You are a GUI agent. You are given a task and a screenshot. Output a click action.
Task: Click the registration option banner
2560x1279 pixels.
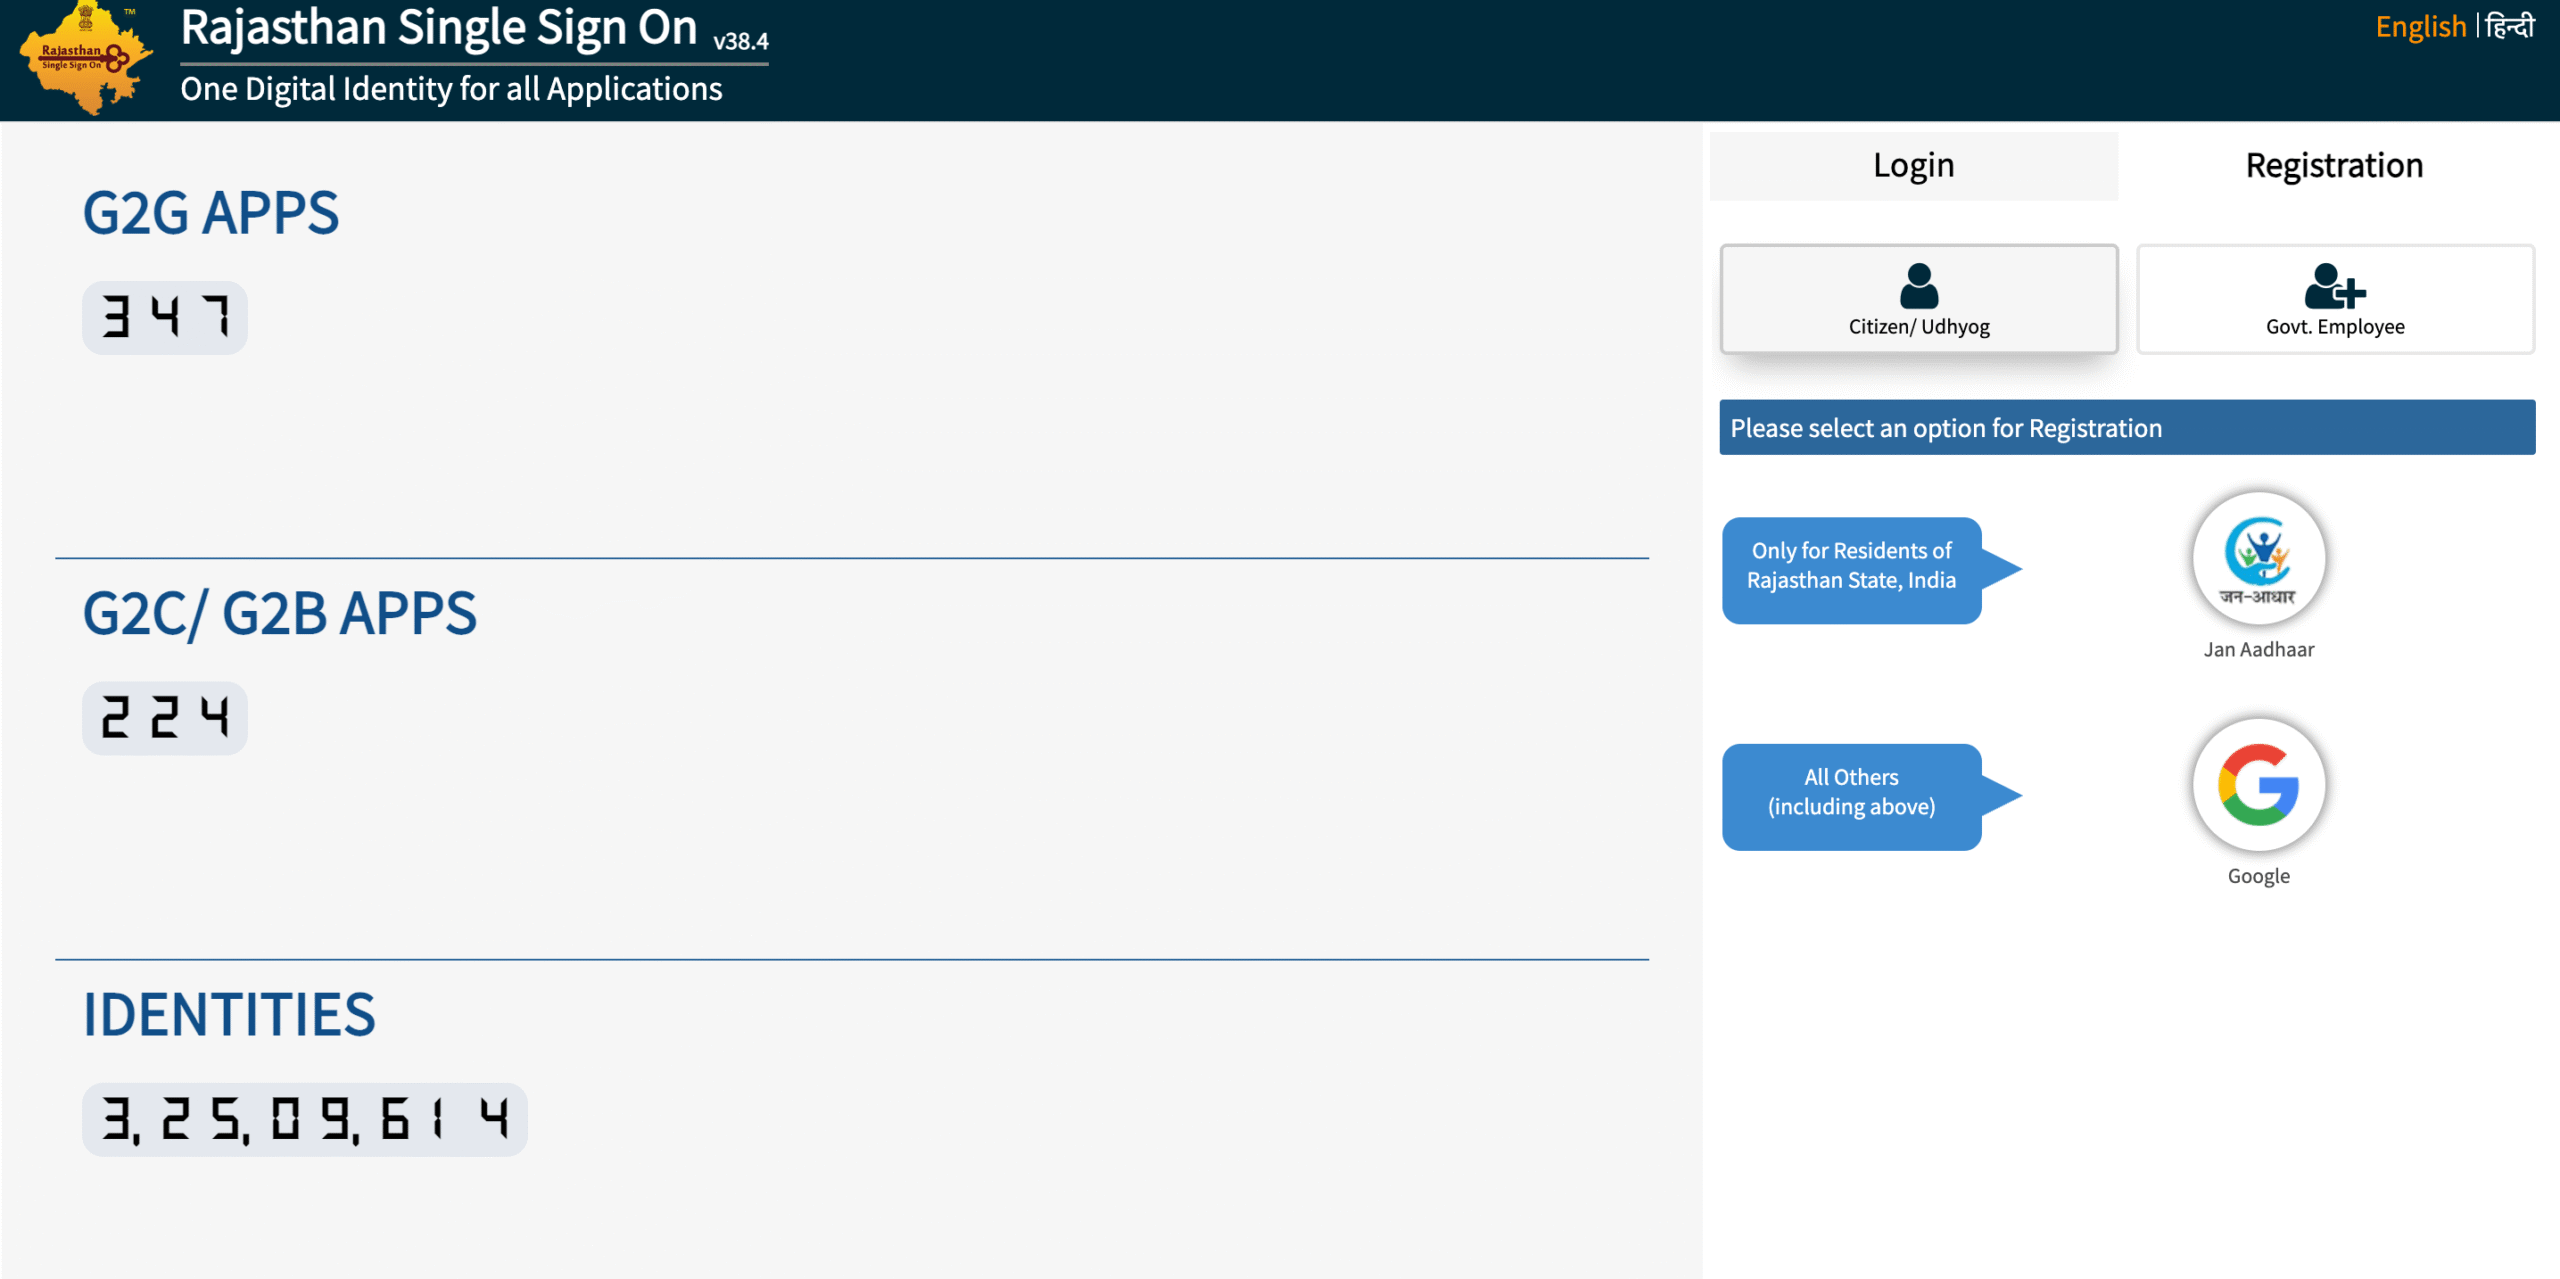2126,428
